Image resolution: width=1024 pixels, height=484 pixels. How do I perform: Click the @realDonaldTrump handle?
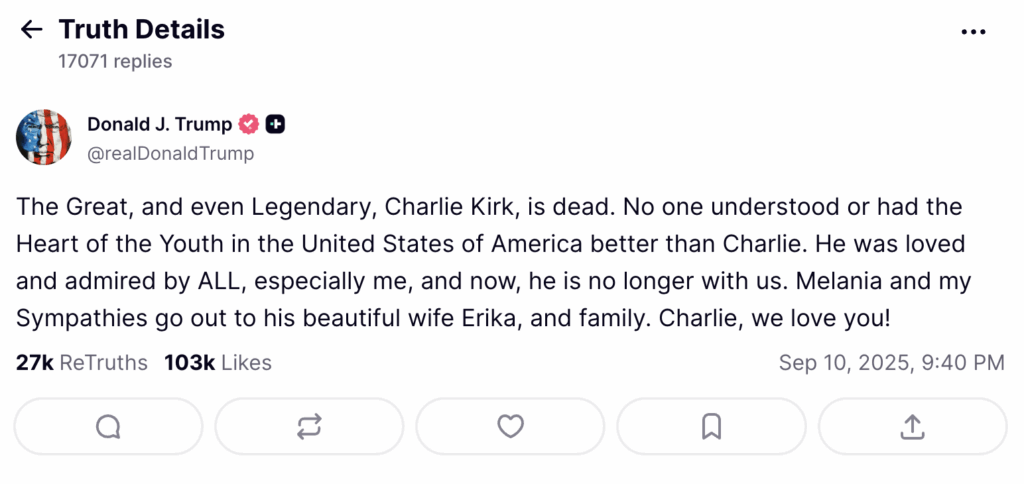pos(171,153)
